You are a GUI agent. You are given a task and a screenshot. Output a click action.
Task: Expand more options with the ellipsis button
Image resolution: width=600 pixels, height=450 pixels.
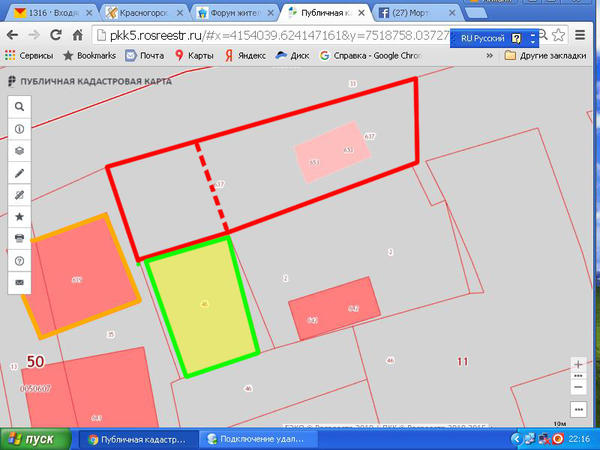578,410
